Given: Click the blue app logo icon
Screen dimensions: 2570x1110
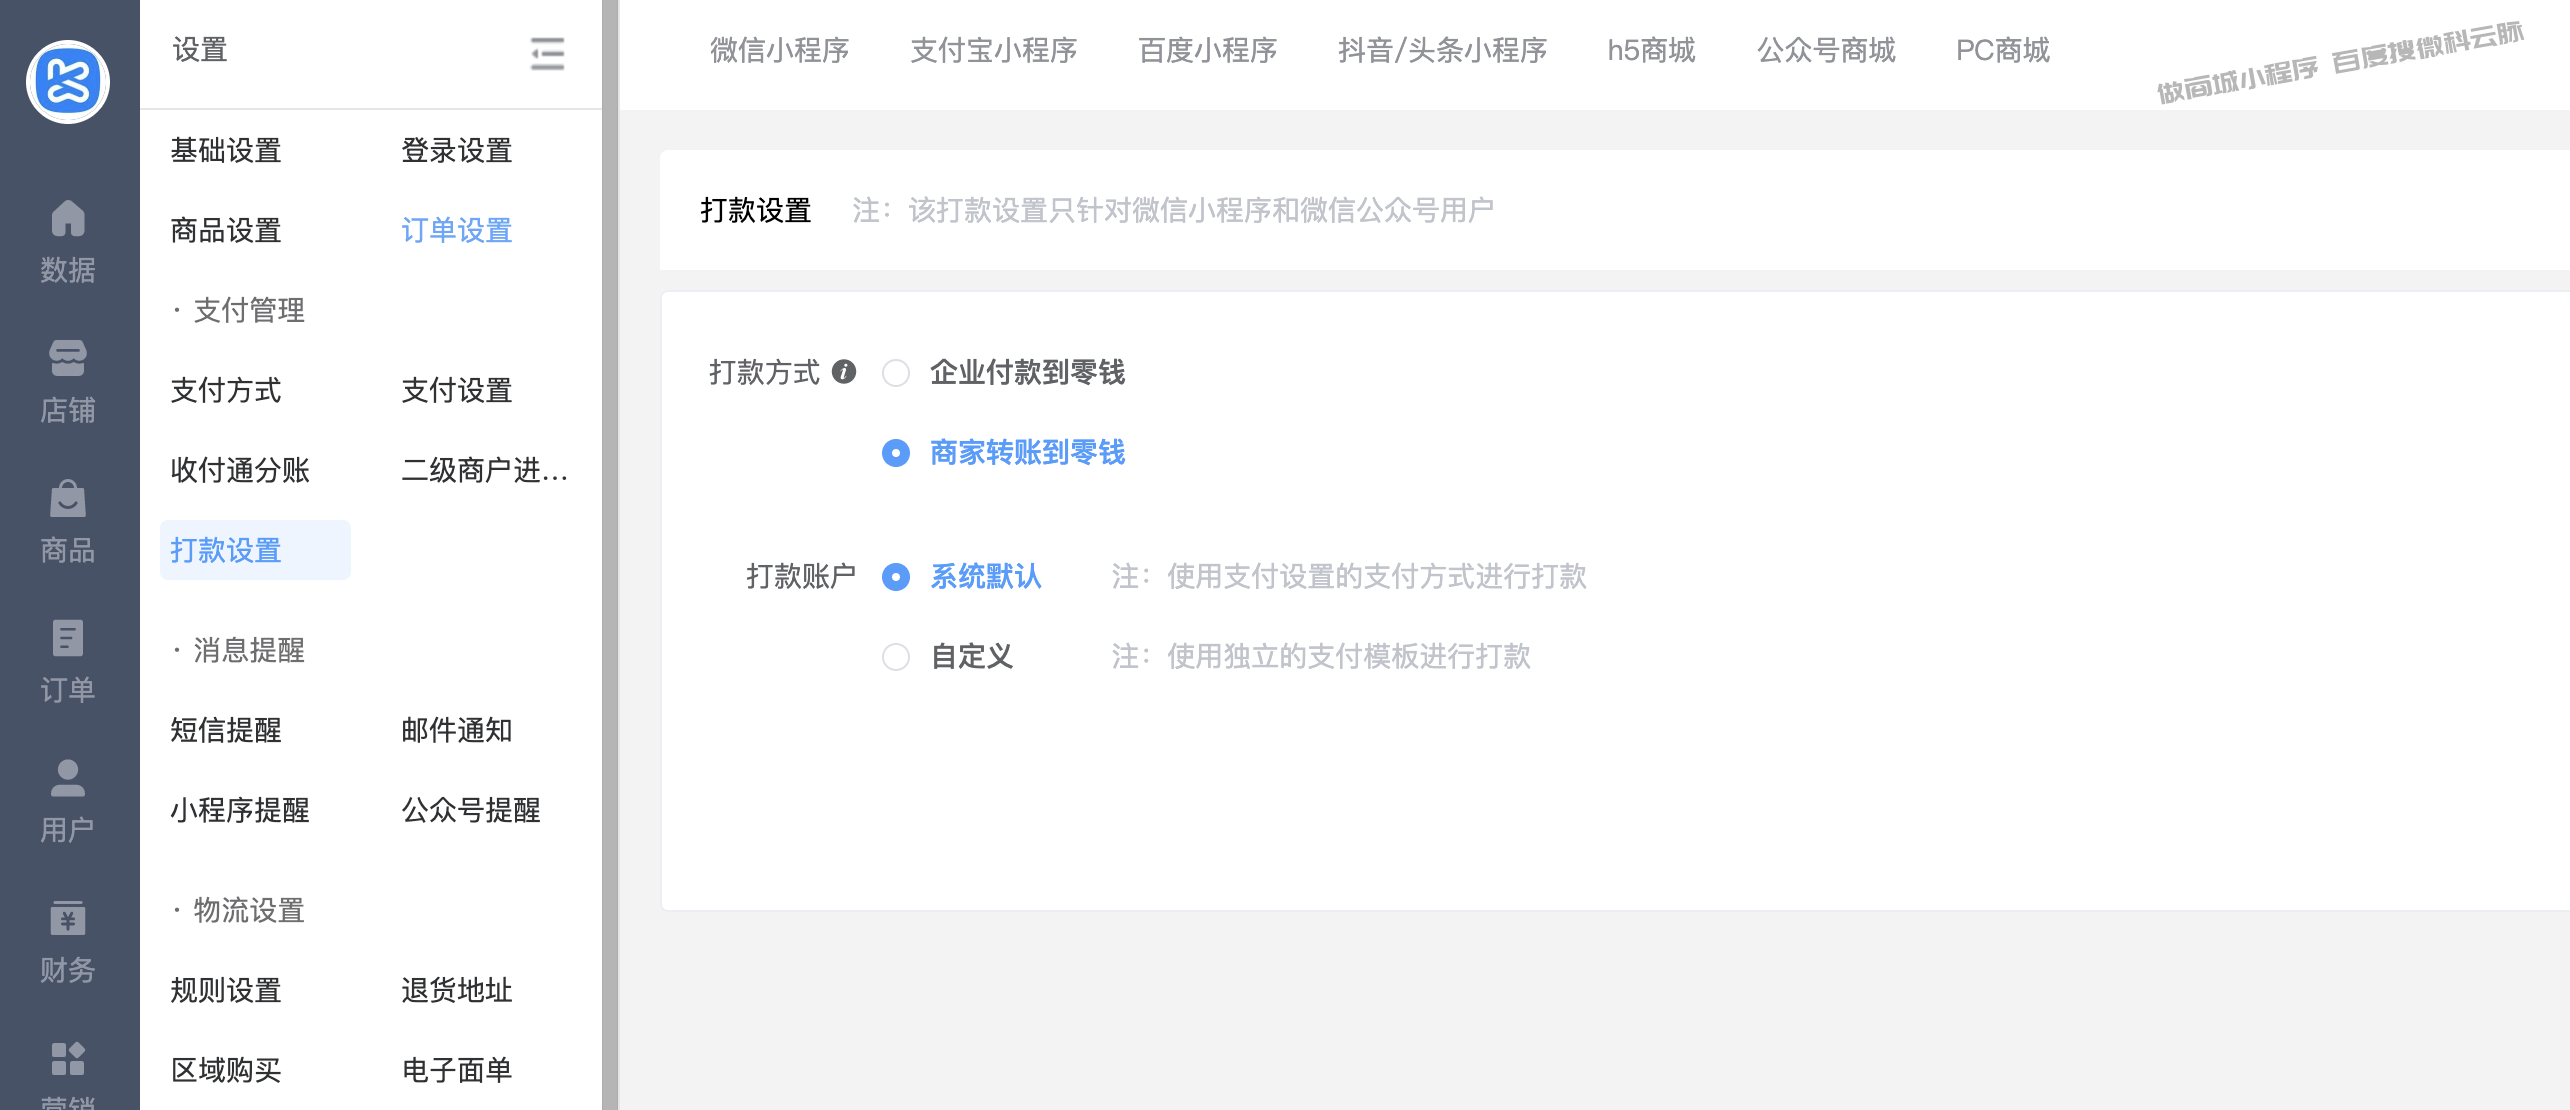Looking at the screenshot, I should 67,81.
